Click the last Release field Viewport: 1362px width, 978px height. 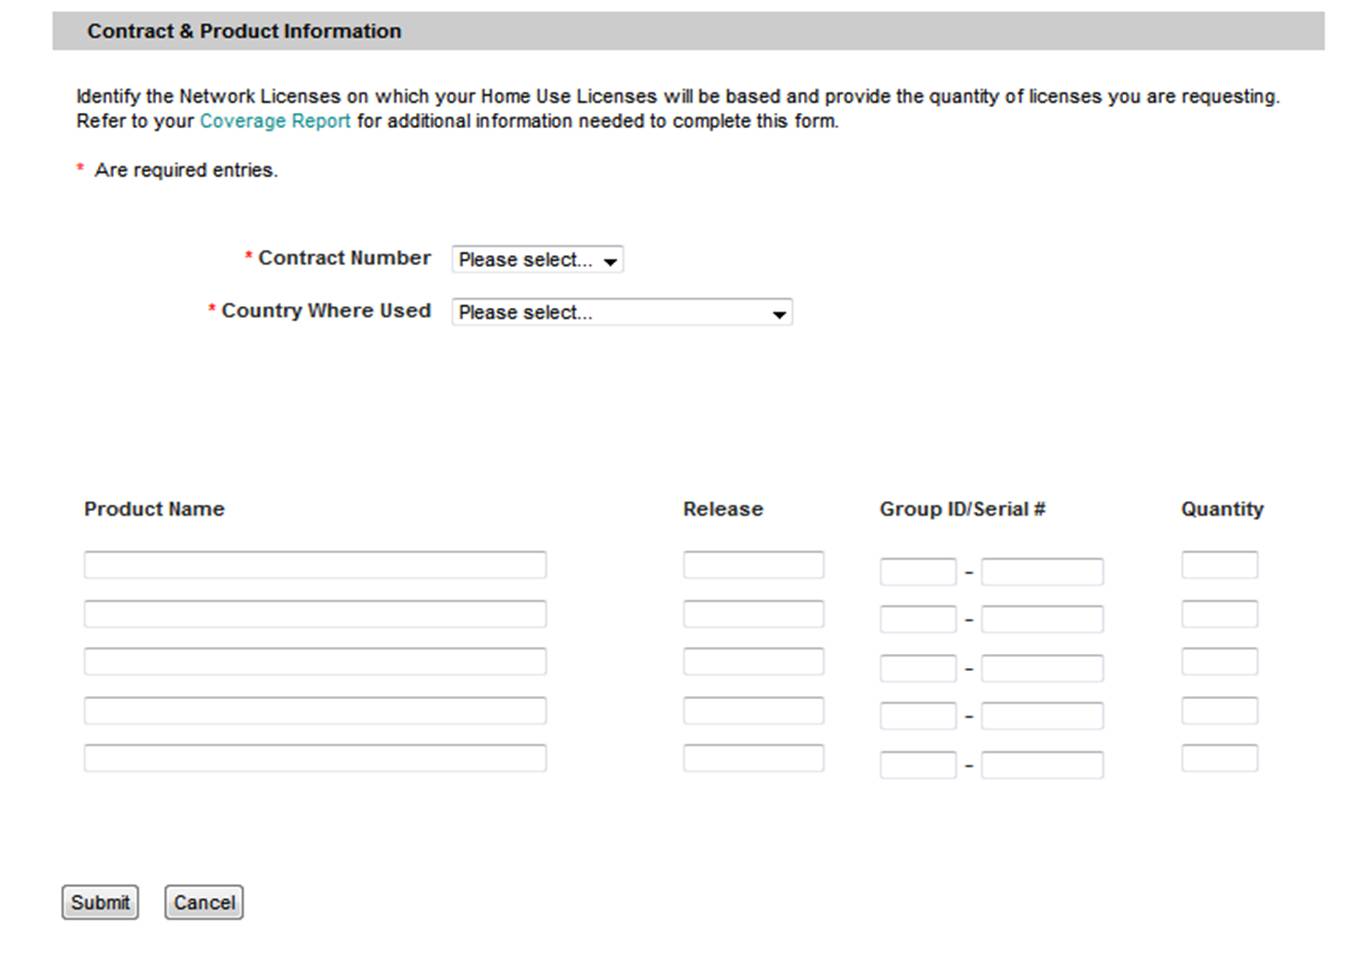(753, 757)
